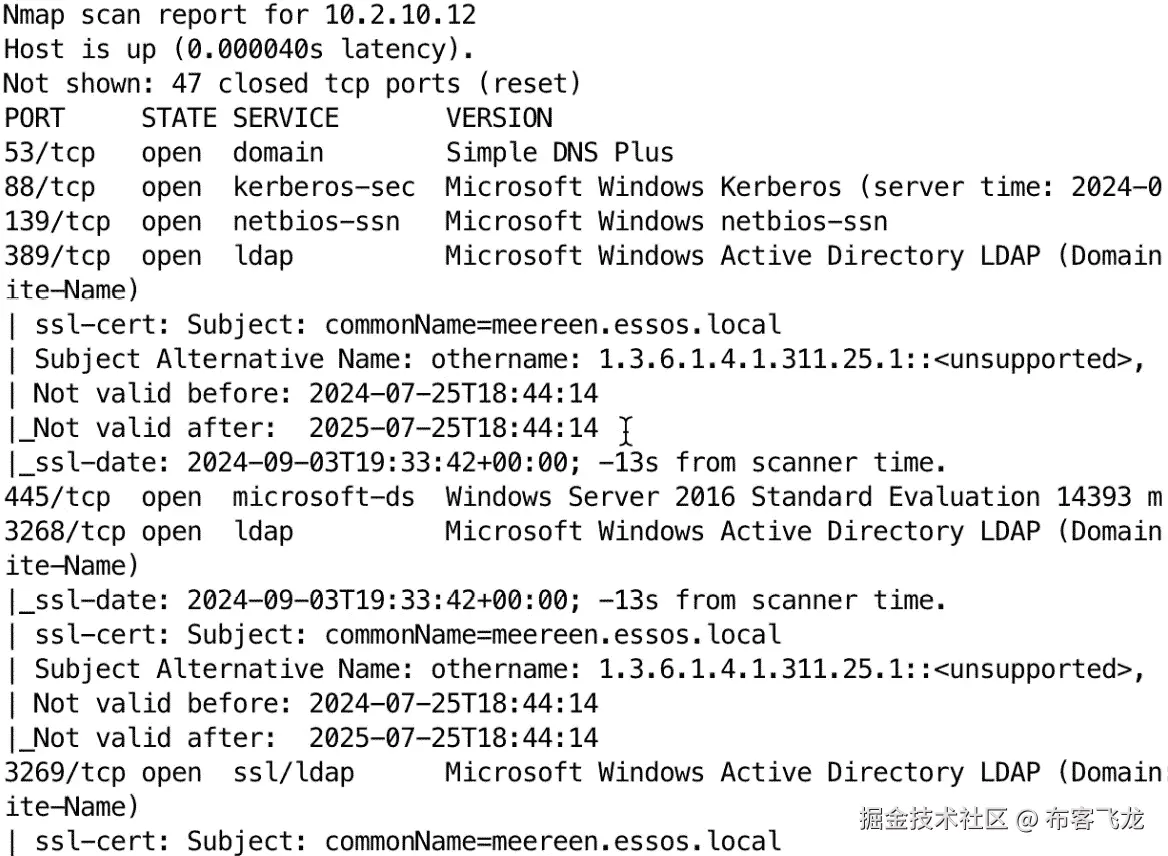Click the 445/tcp port entry
The height and width of the screenshot is (856, 1168).
57,497
